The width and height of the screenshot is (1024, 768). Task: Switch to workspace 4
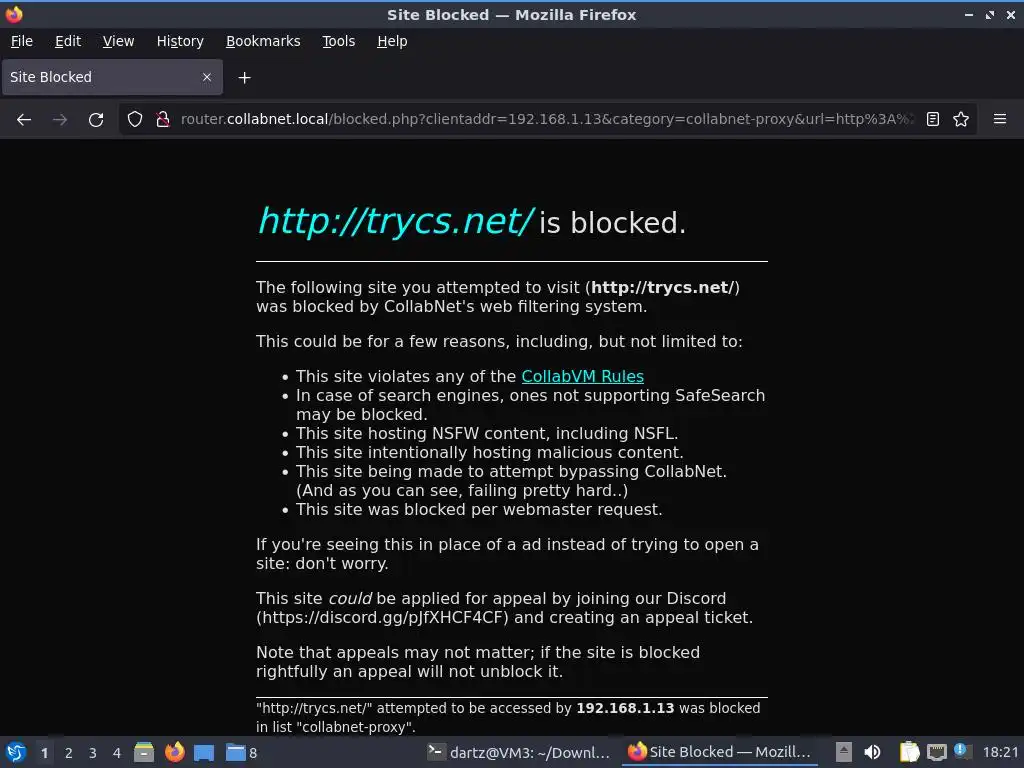(117, 753)
